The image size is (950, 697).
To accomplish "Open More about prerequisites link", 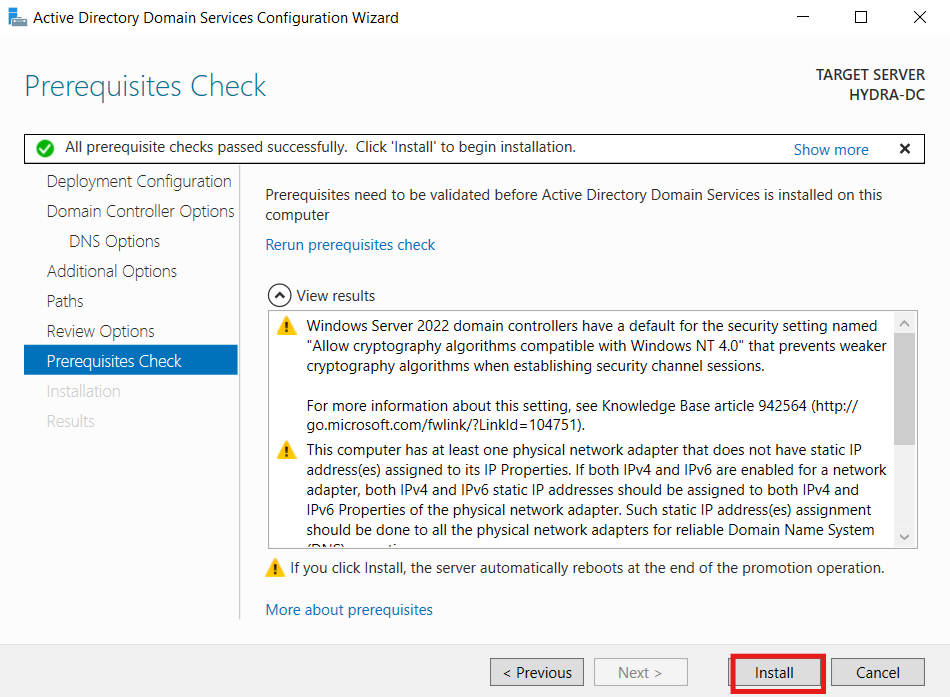I will point(349,610).
